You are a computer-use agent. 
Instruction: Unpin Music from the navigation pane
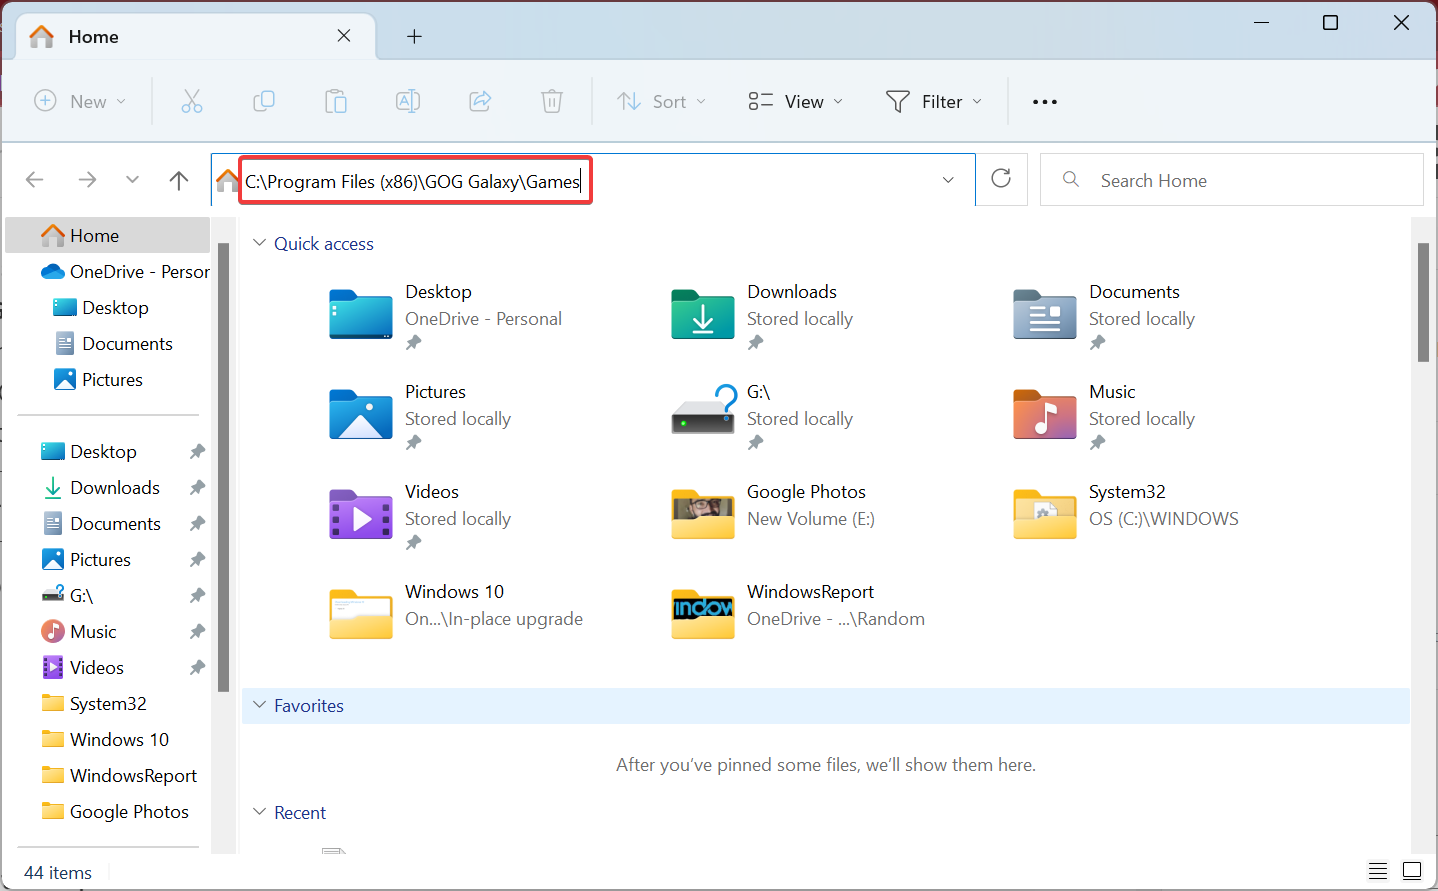pos(197,632)
